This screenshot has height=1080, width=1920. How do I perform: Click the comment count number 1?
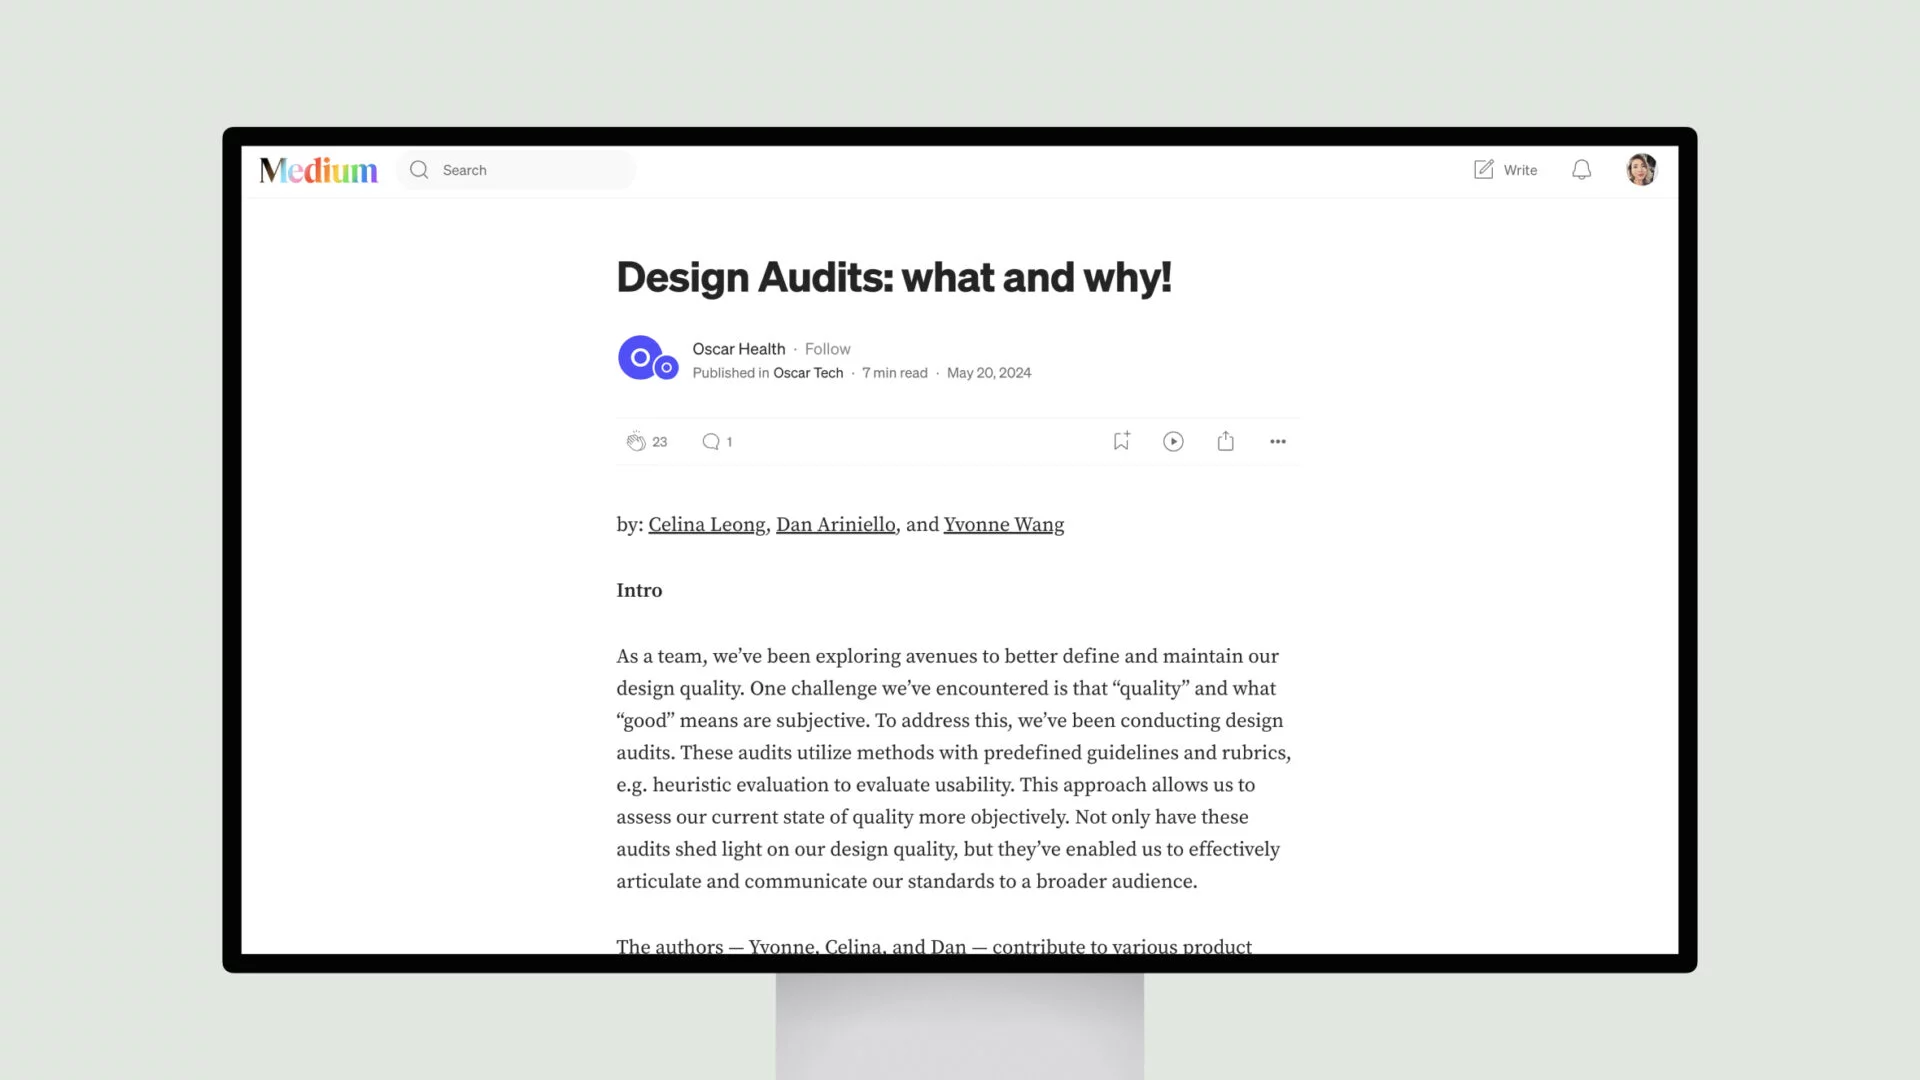(731, 442)
